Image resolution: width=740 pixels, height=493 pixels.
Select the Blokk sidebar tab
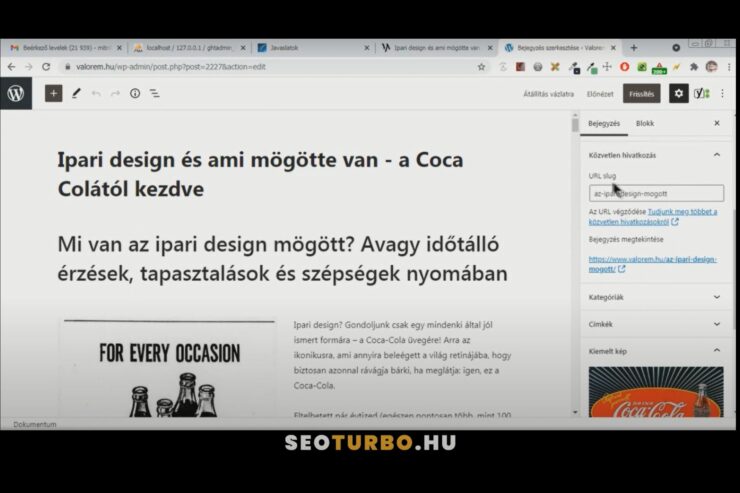point(645,124)
